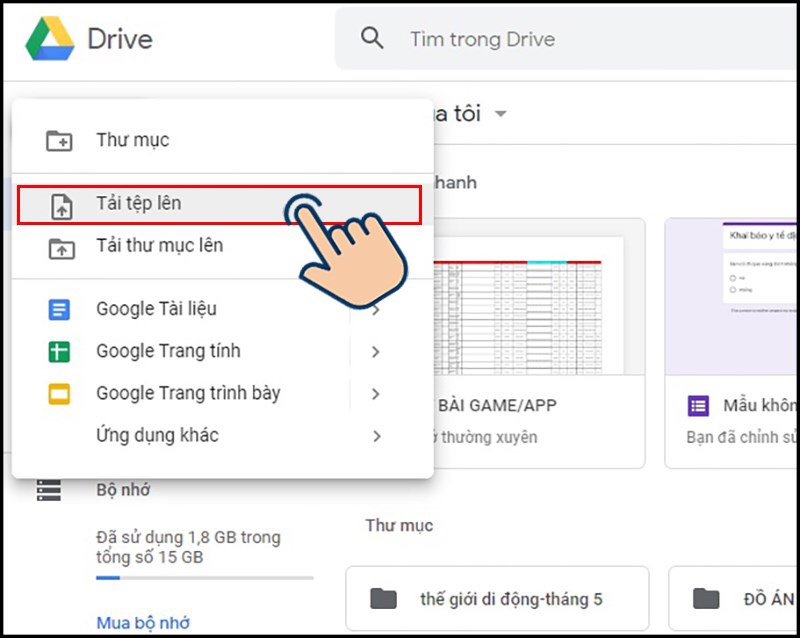Click the storage usage progress bar
The image size is (800, 638).
click(205, 578)
